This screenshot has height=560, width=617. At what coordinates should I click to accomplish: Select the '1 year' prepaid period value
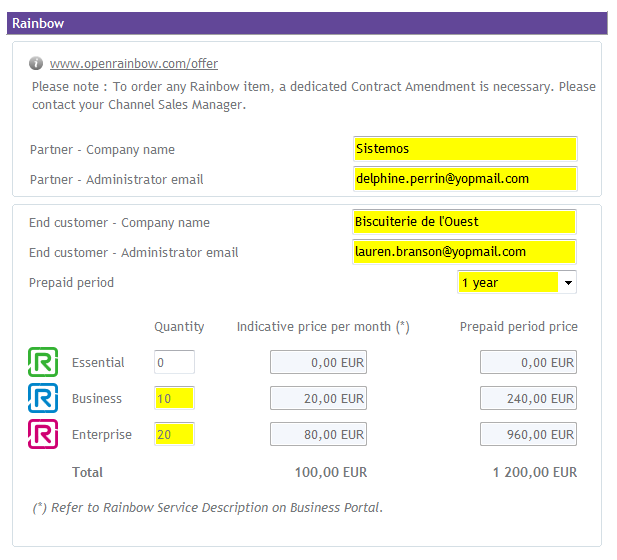[508, 283]
